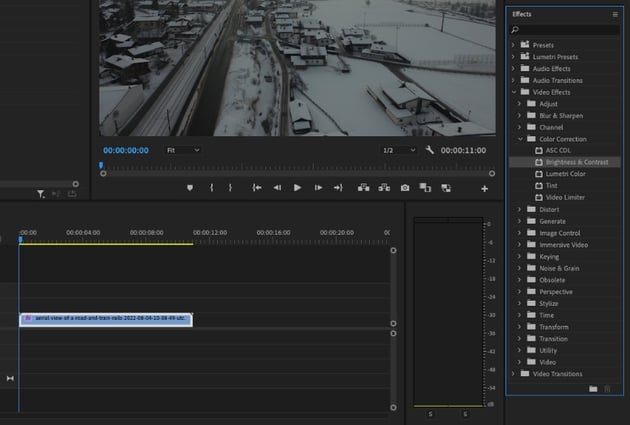Click the program monitor playhead marker

coord(101,165)
